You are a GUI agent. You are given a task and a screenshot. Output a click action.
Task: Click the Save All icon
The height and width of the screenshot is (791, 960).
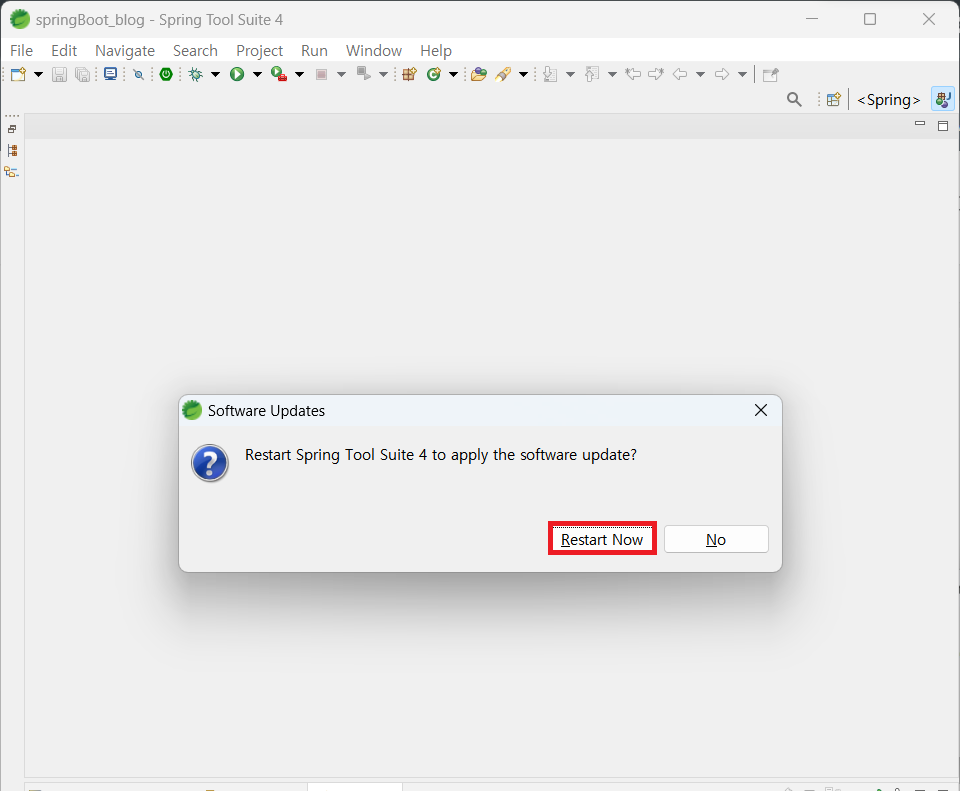coord(82,74)
